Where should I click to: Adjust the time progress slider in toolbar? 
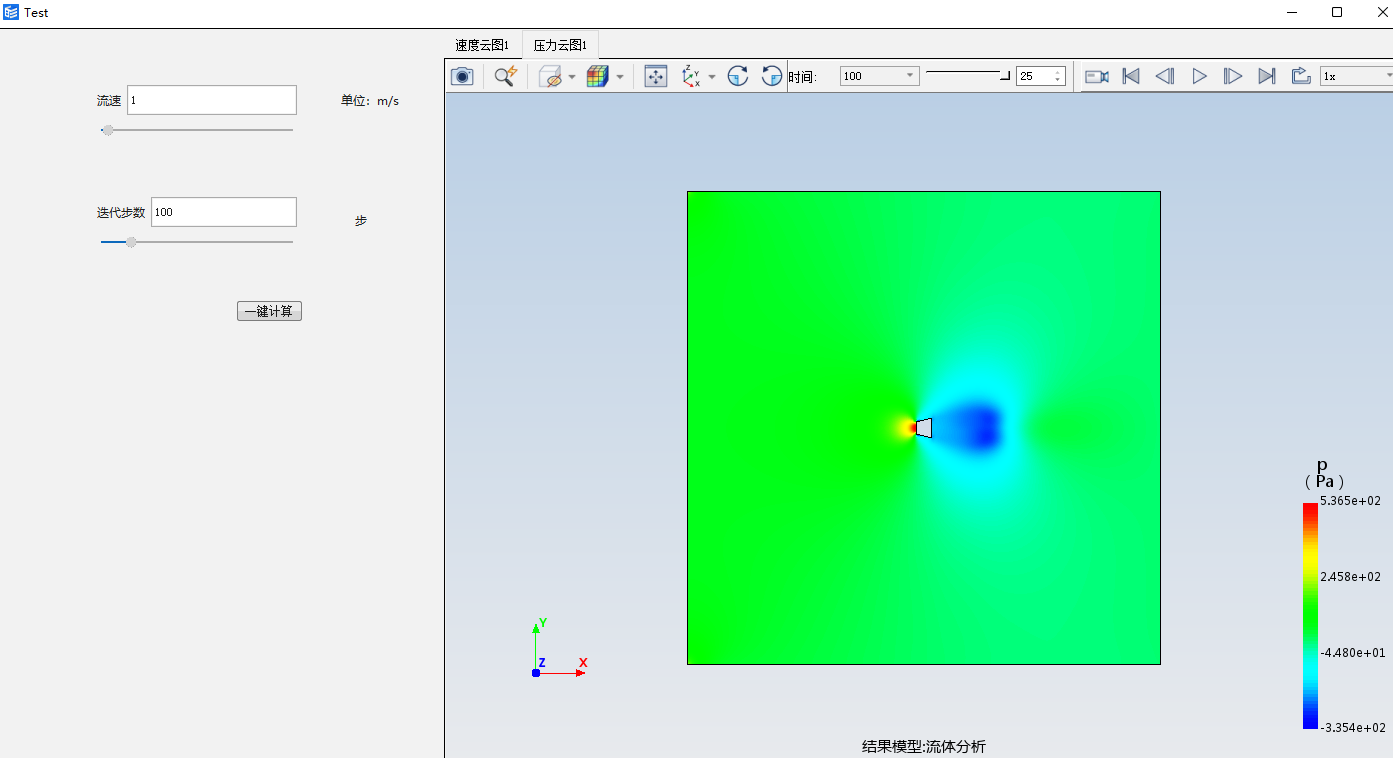pyautogui.click(x=968, y=76)
